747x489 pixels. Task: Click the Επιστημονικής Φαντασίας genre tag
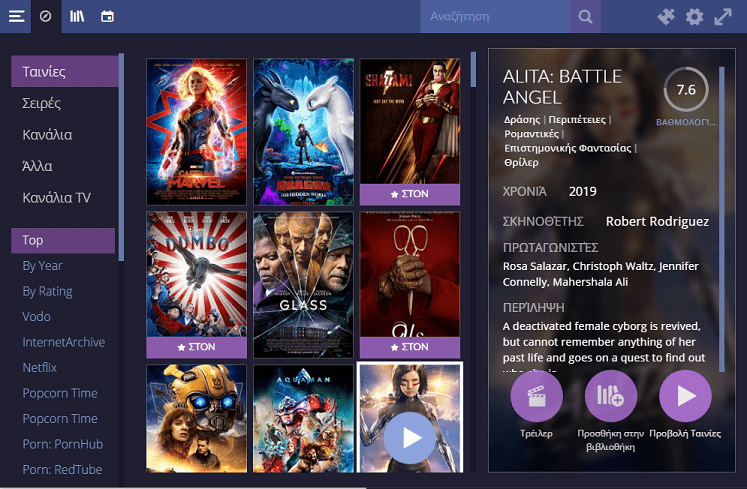click(567, 148)
